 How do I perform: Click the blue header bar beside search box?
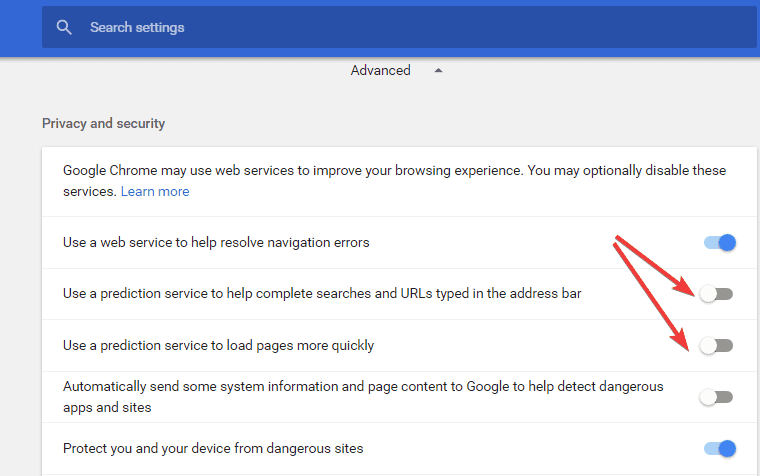pos(21,28)
